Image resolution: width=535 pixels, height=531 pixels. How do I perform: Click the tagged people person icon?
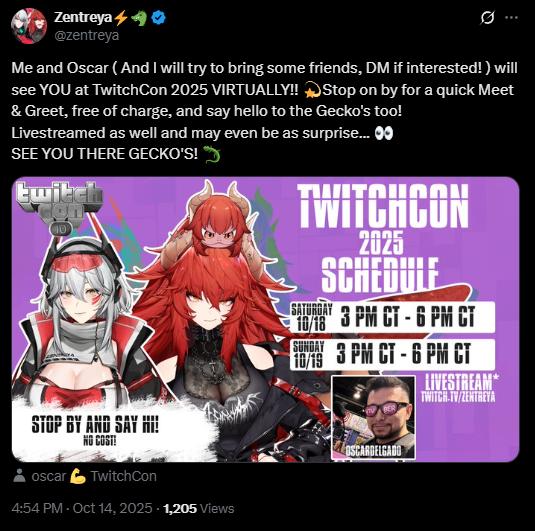(19, 475)
